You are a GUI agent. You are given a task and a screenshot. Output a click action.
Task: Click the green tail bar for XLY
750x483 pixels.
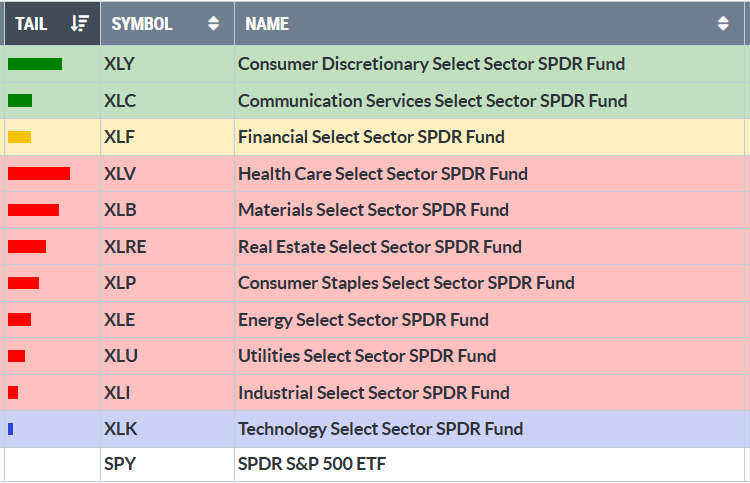click(35, 64)
